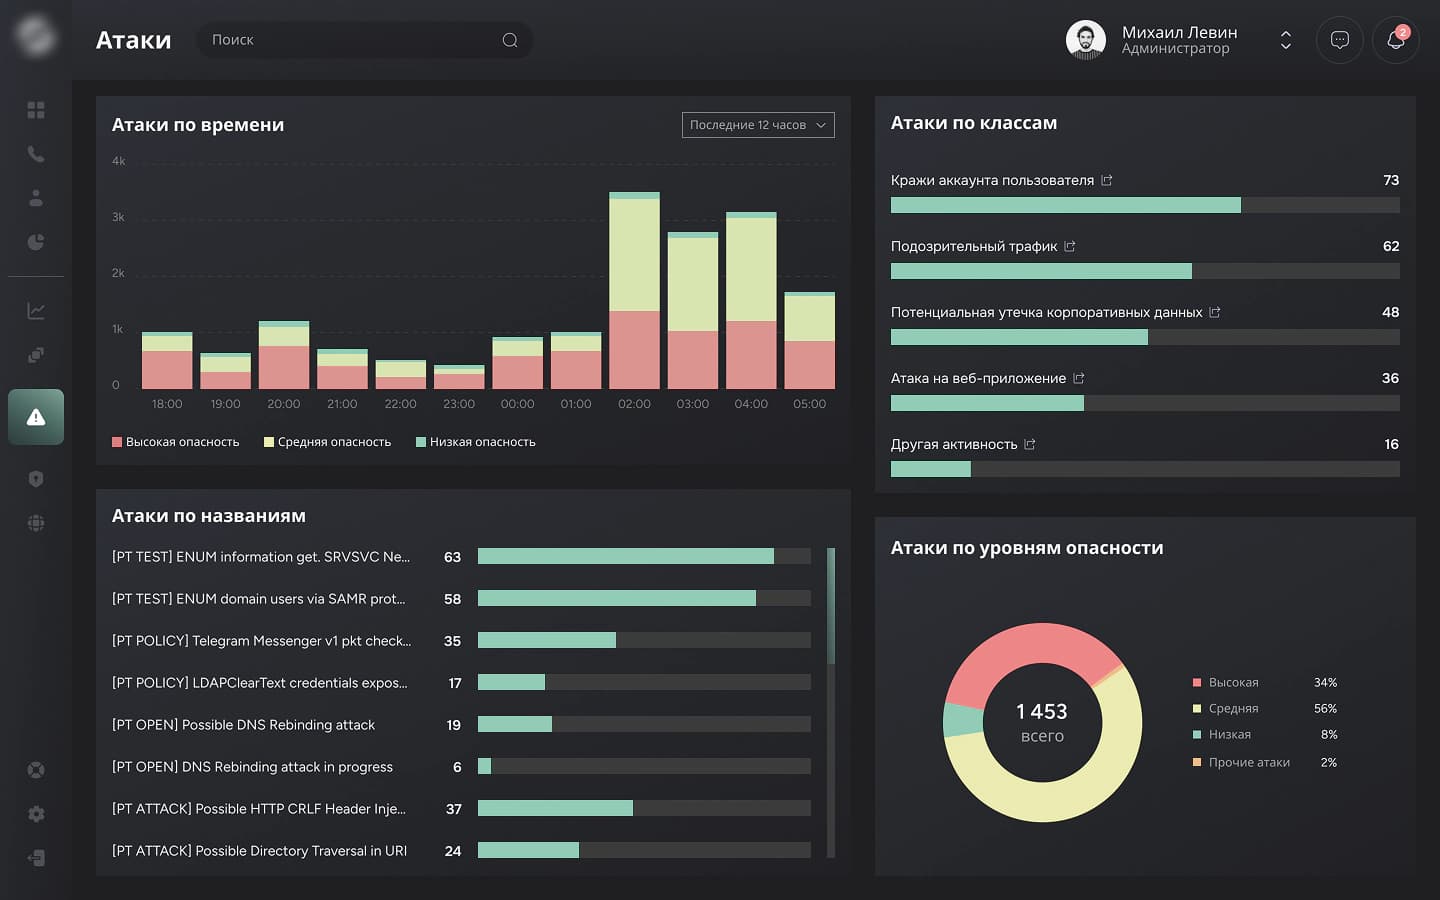Viewport: 1440px width, 900px height.
Task: Toggle 'Средняя опасность' legend series
Action: coord(328,442)
